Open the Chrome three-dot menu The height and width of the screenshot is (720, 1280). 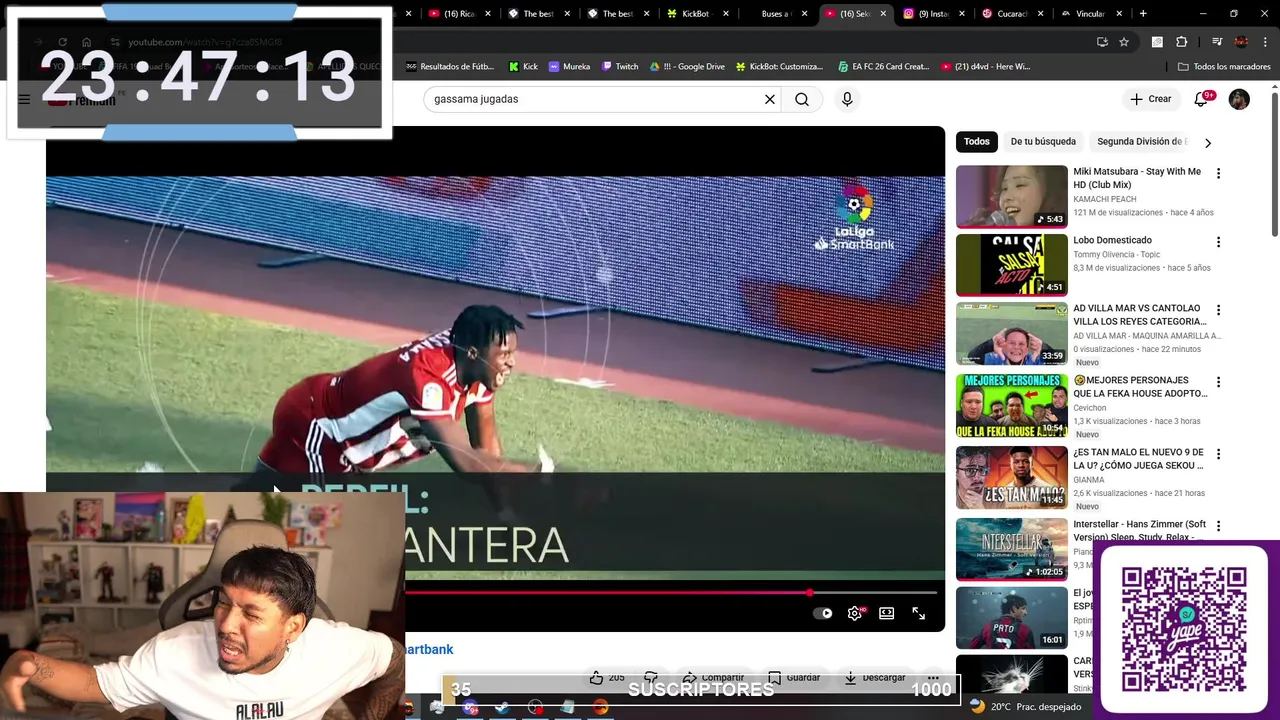click(x=1265, y=42)
